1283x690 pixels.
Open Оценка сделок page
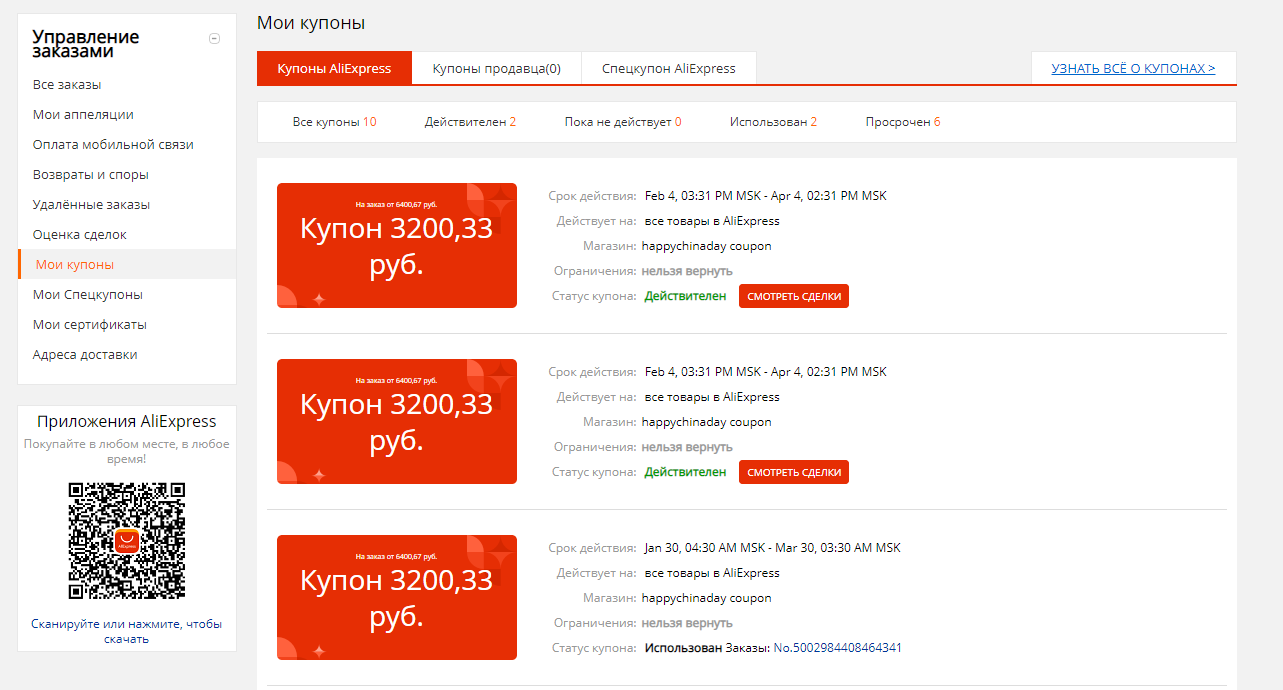click(x=80, y=235)
